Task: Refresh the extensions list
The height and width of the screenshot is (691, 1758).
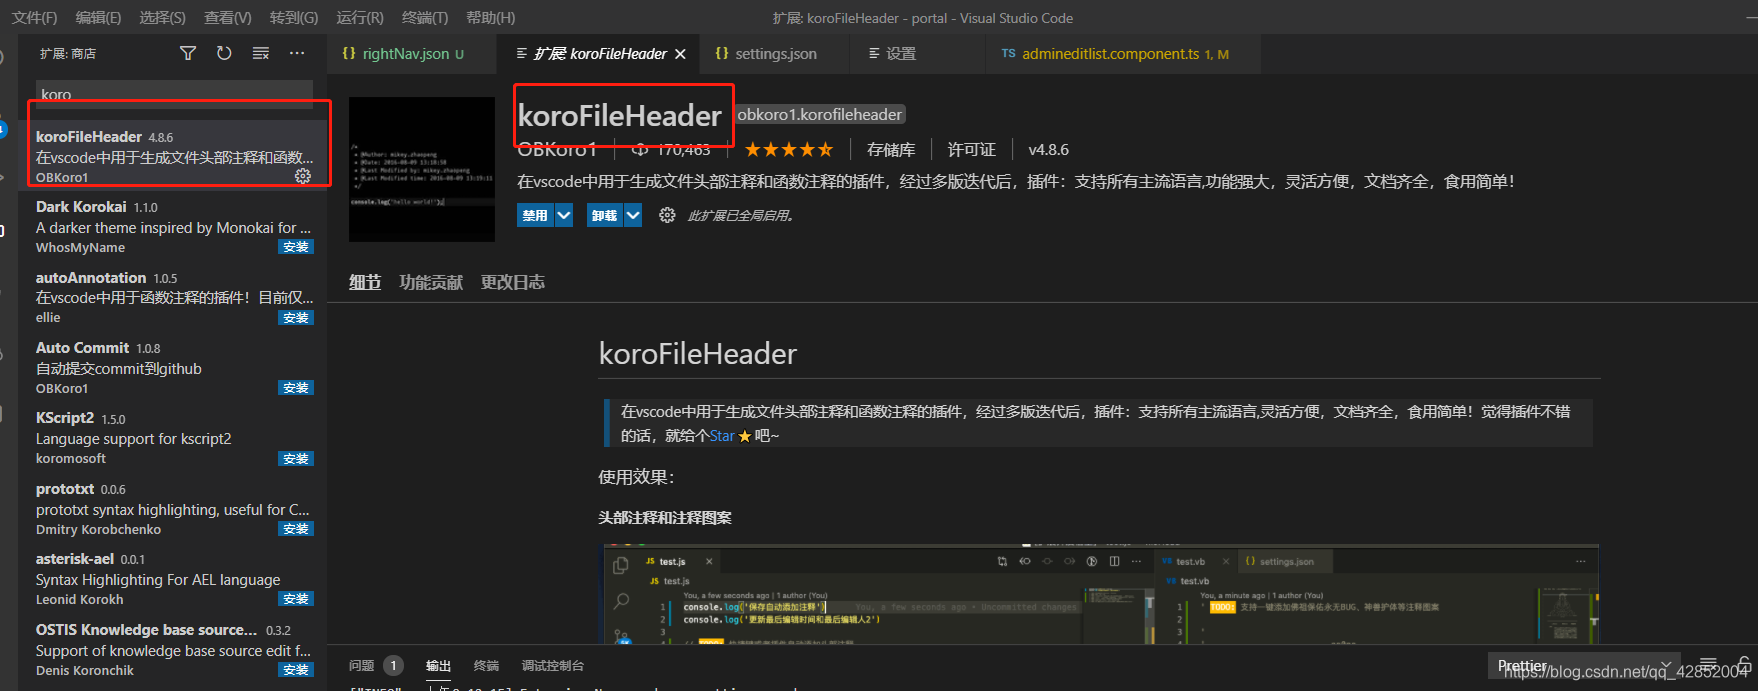Action: pos(224,53)
